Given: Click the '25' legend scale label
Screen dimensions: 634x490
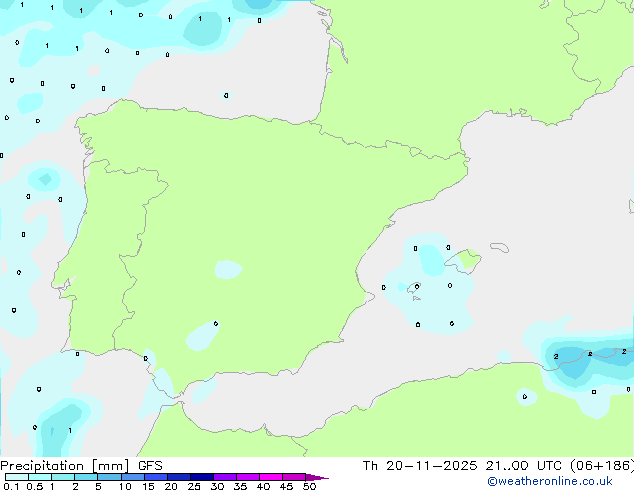Looking at the screenshot, I should click(x=194, y=486).
